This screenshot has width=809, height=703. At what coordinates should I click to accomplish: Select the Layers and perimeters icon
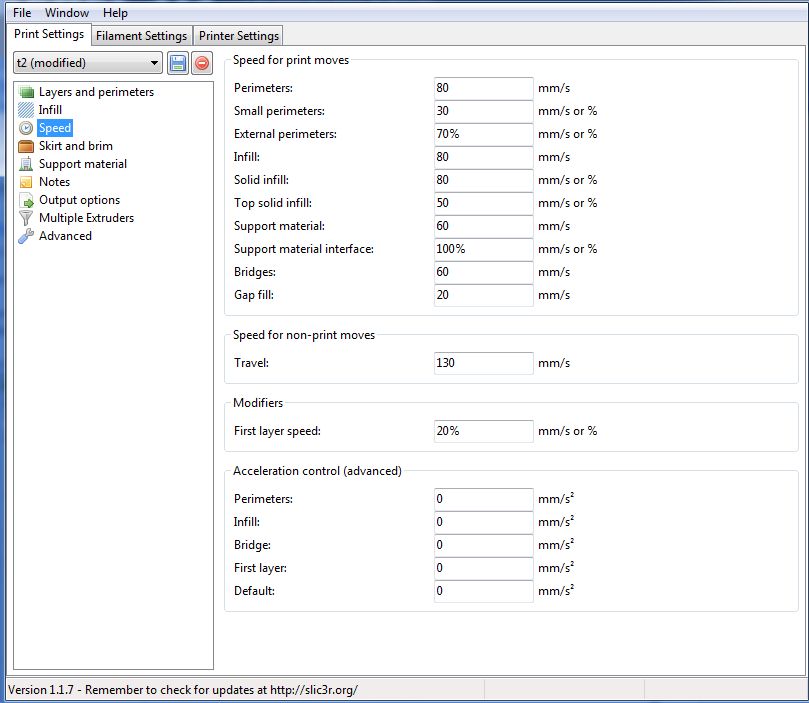click(26, 92)
